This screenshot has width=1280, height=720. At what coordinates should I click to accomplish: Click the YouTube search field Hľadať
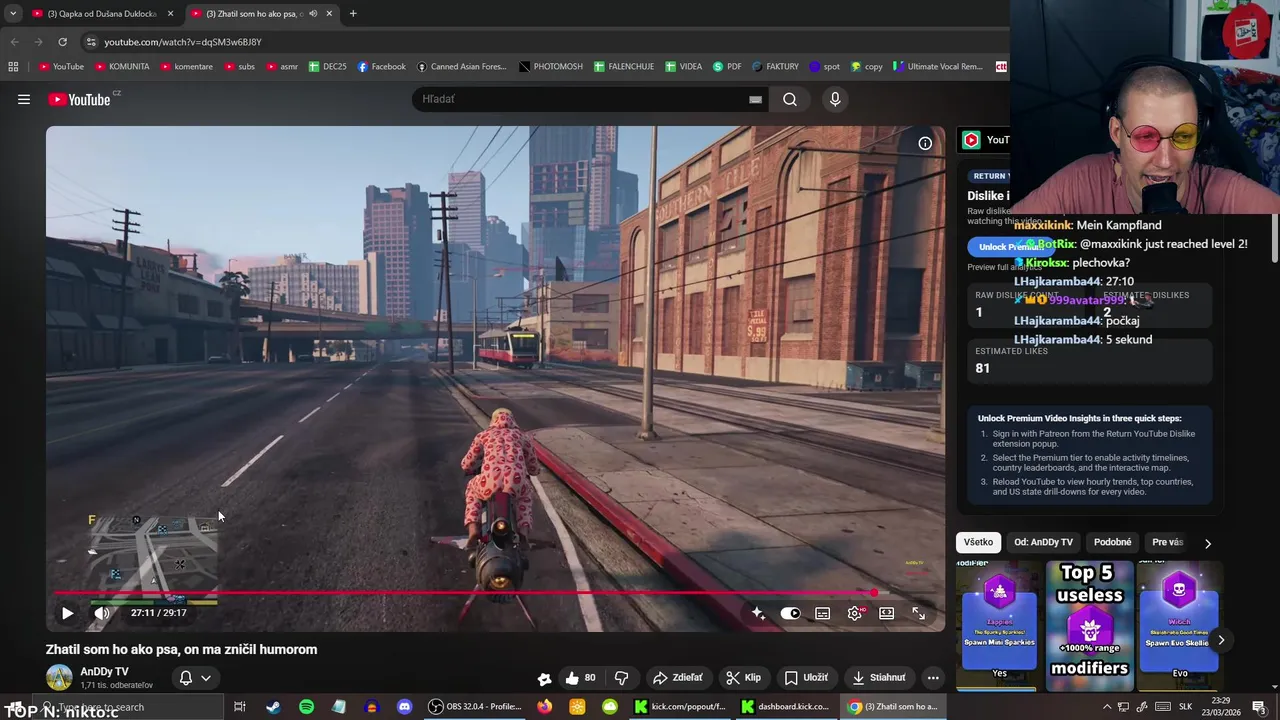point(580,99)
